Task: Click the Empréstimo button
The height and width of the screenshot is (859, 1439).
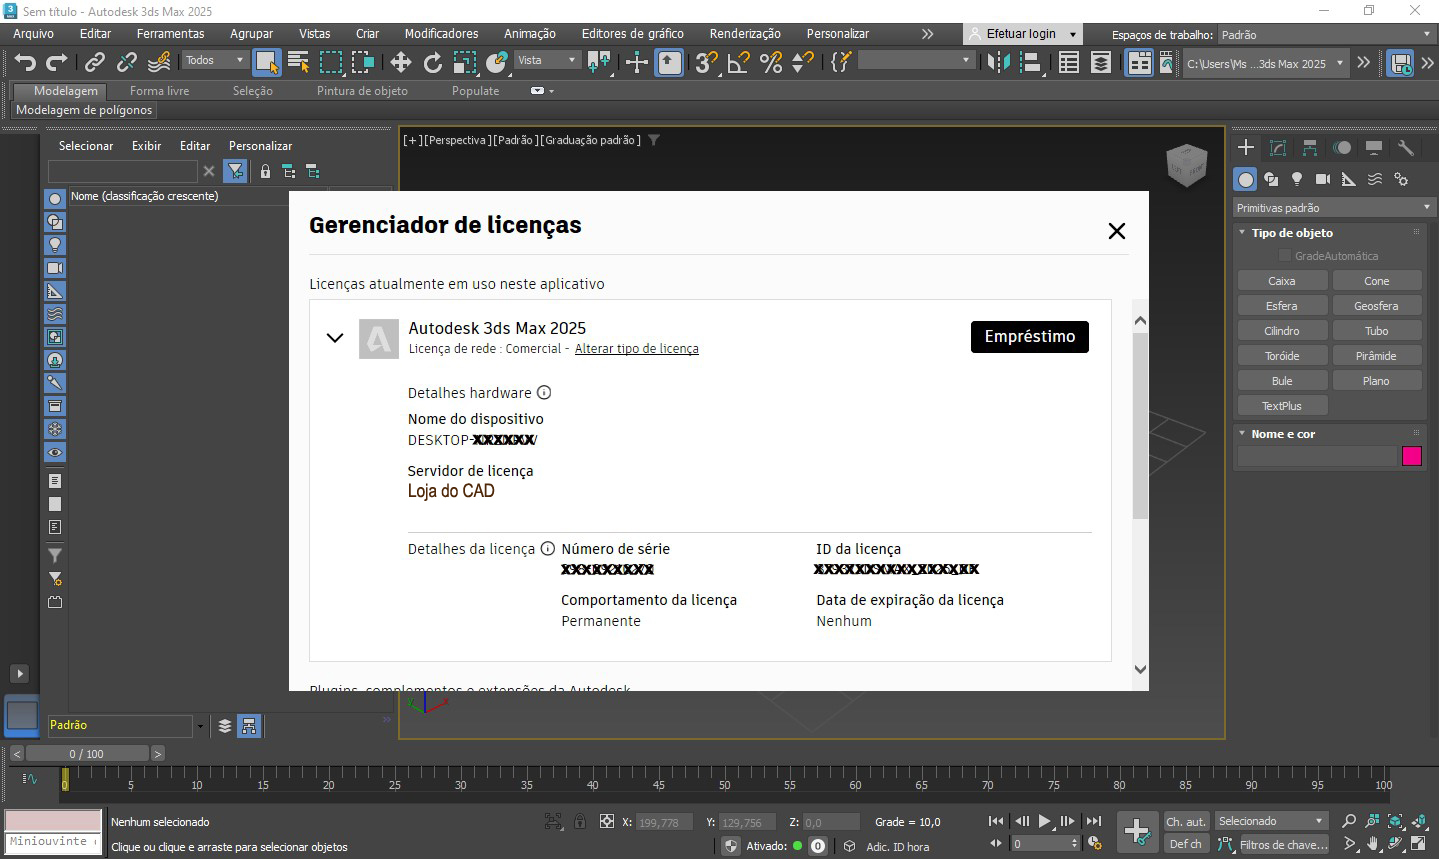Action: coord(1030,336)
